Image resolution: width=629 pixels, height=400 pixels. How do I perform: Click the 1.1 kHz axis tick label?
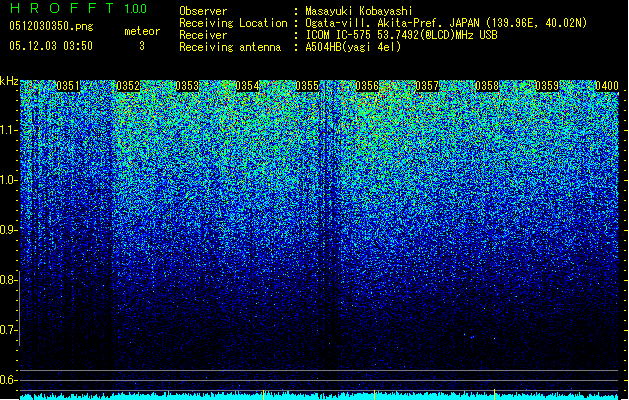pos(9,130)
